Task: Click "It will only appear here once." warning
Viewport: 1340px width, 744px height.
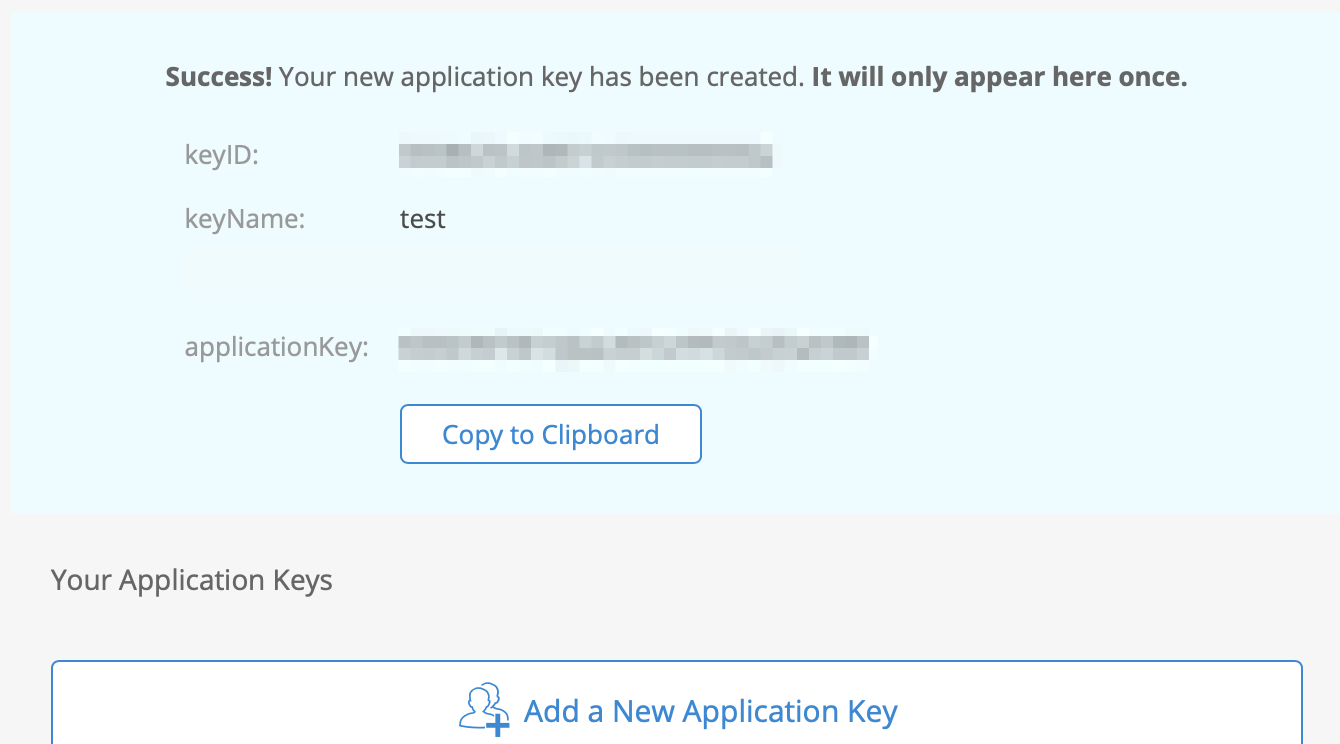Action: [x=999, y=77]
